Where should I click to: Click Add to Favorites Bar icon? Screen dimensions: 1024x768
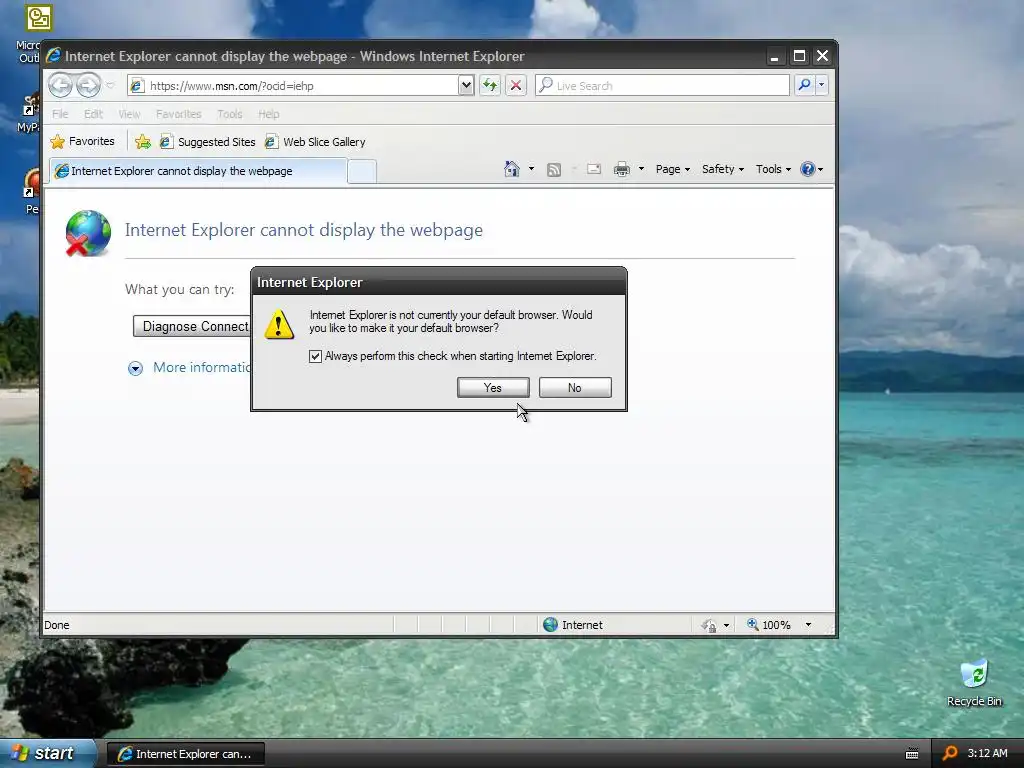click(142, 141)
